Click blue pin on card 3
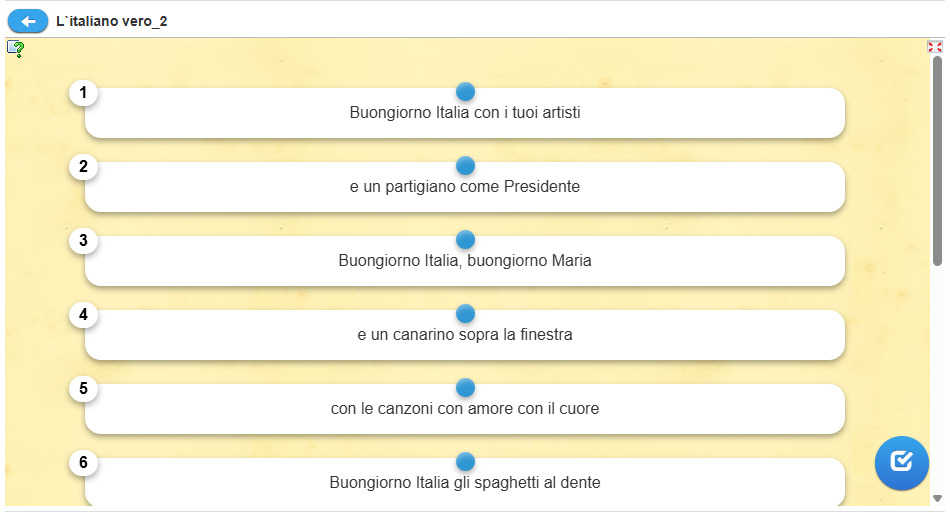Image resolution: width=950 pixels, height=516 pixels. pos(465,240)
